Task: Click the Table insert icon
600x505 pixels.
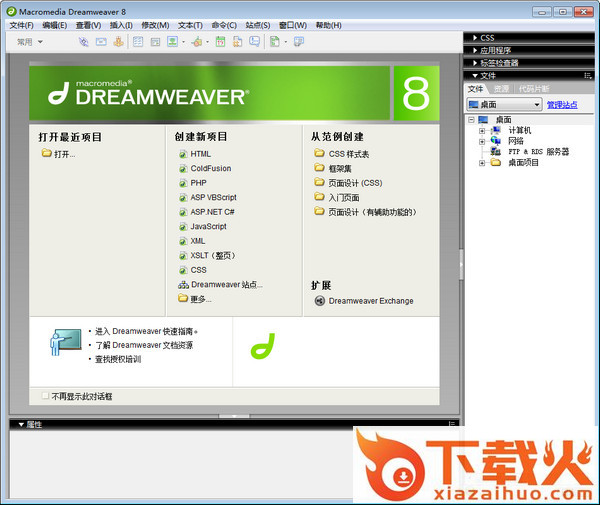Action: pyautogui.click(x=138, y=42)
